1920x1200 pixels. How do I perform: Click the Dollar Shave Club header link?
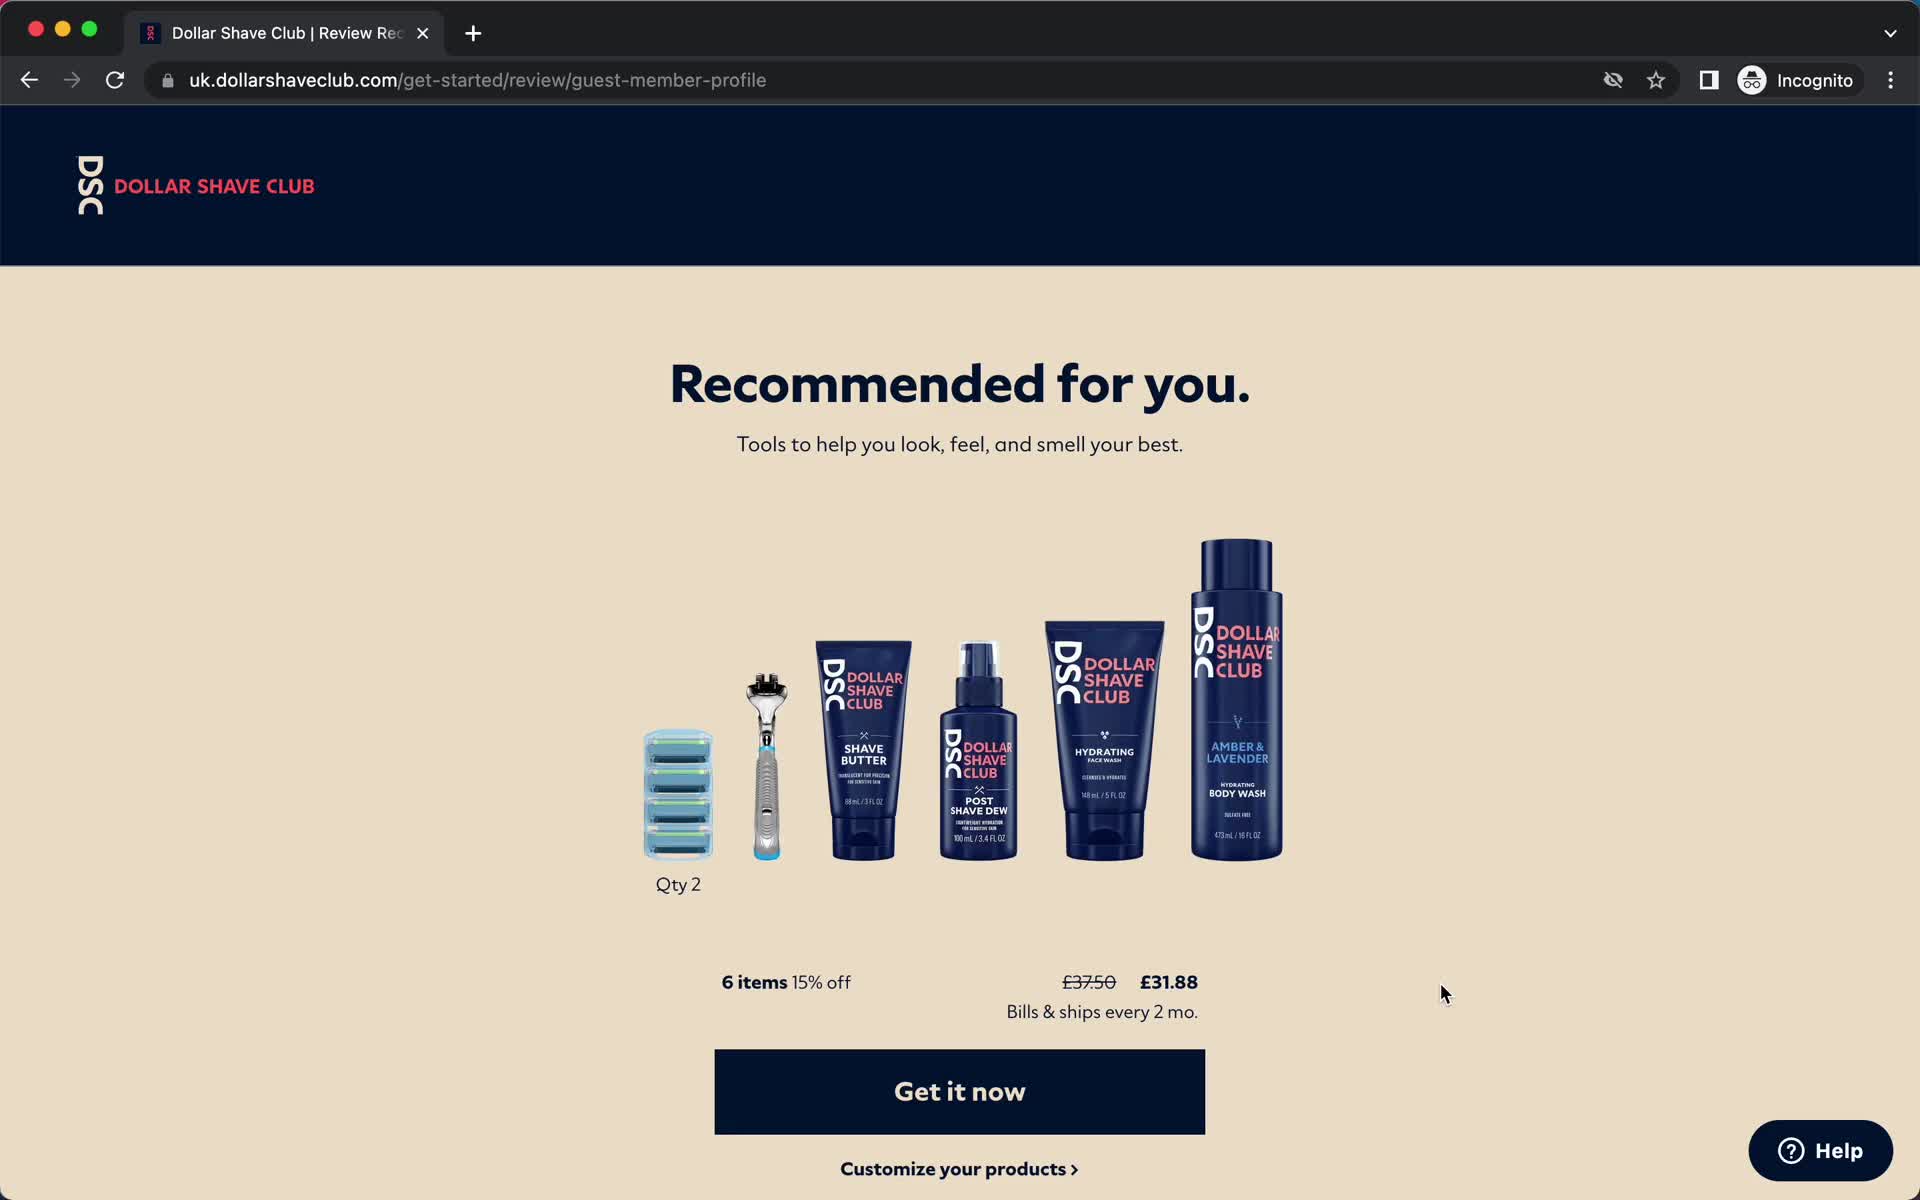(x=194, y=185)
